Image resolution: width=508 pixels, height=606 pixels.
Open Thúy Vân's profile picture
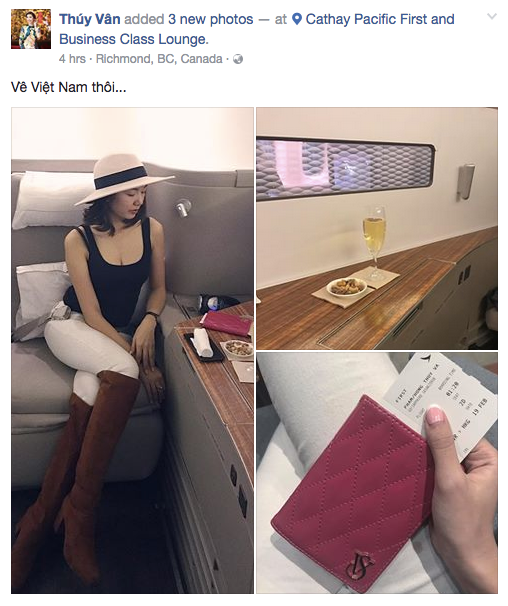pos(31,29)
